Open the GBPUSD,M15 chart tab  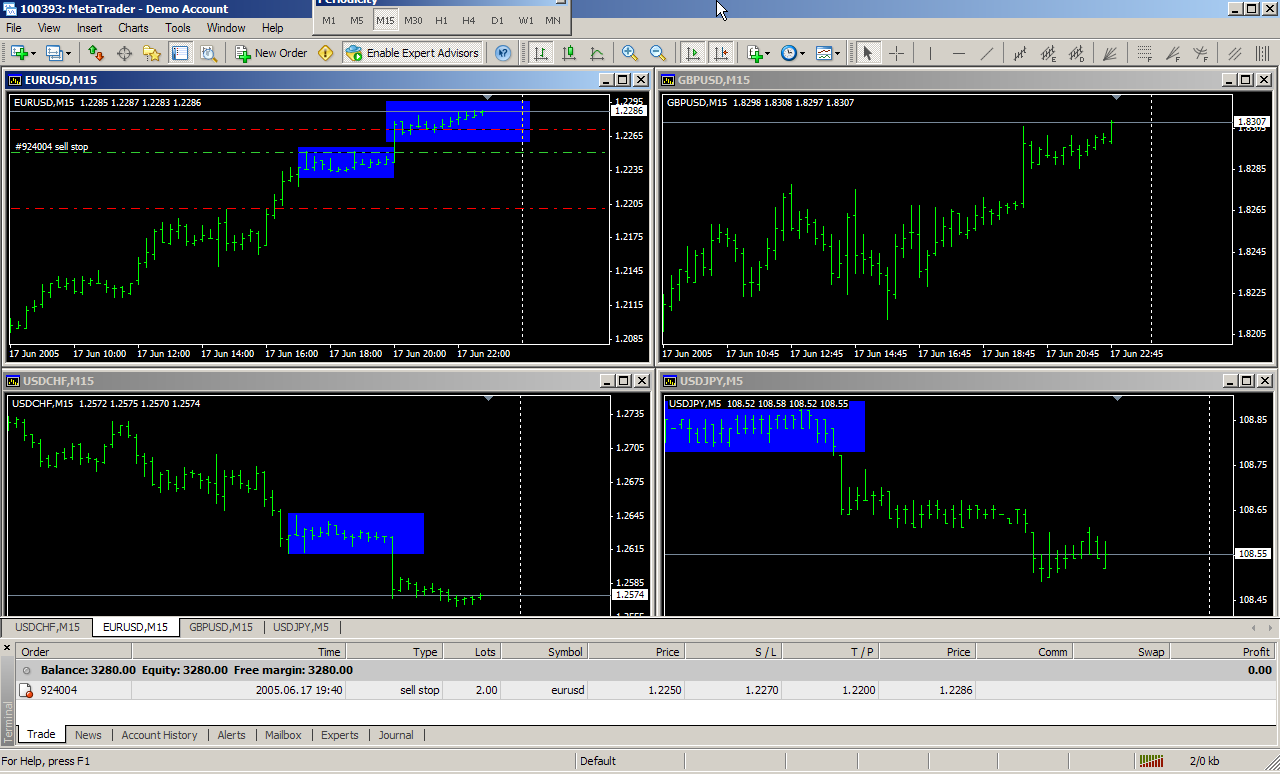(220, 627)
